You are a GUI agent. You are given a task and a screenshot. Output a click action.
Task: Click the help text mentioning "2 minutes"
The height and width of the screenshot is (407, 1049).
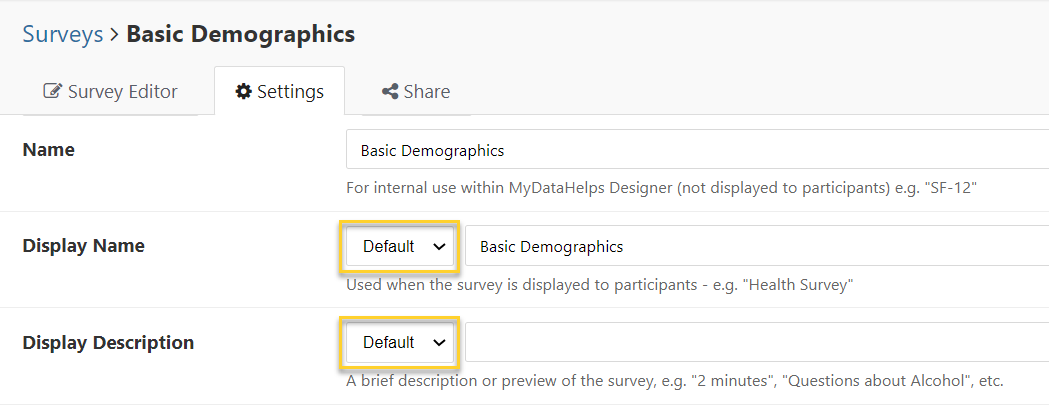coord(675,382)
